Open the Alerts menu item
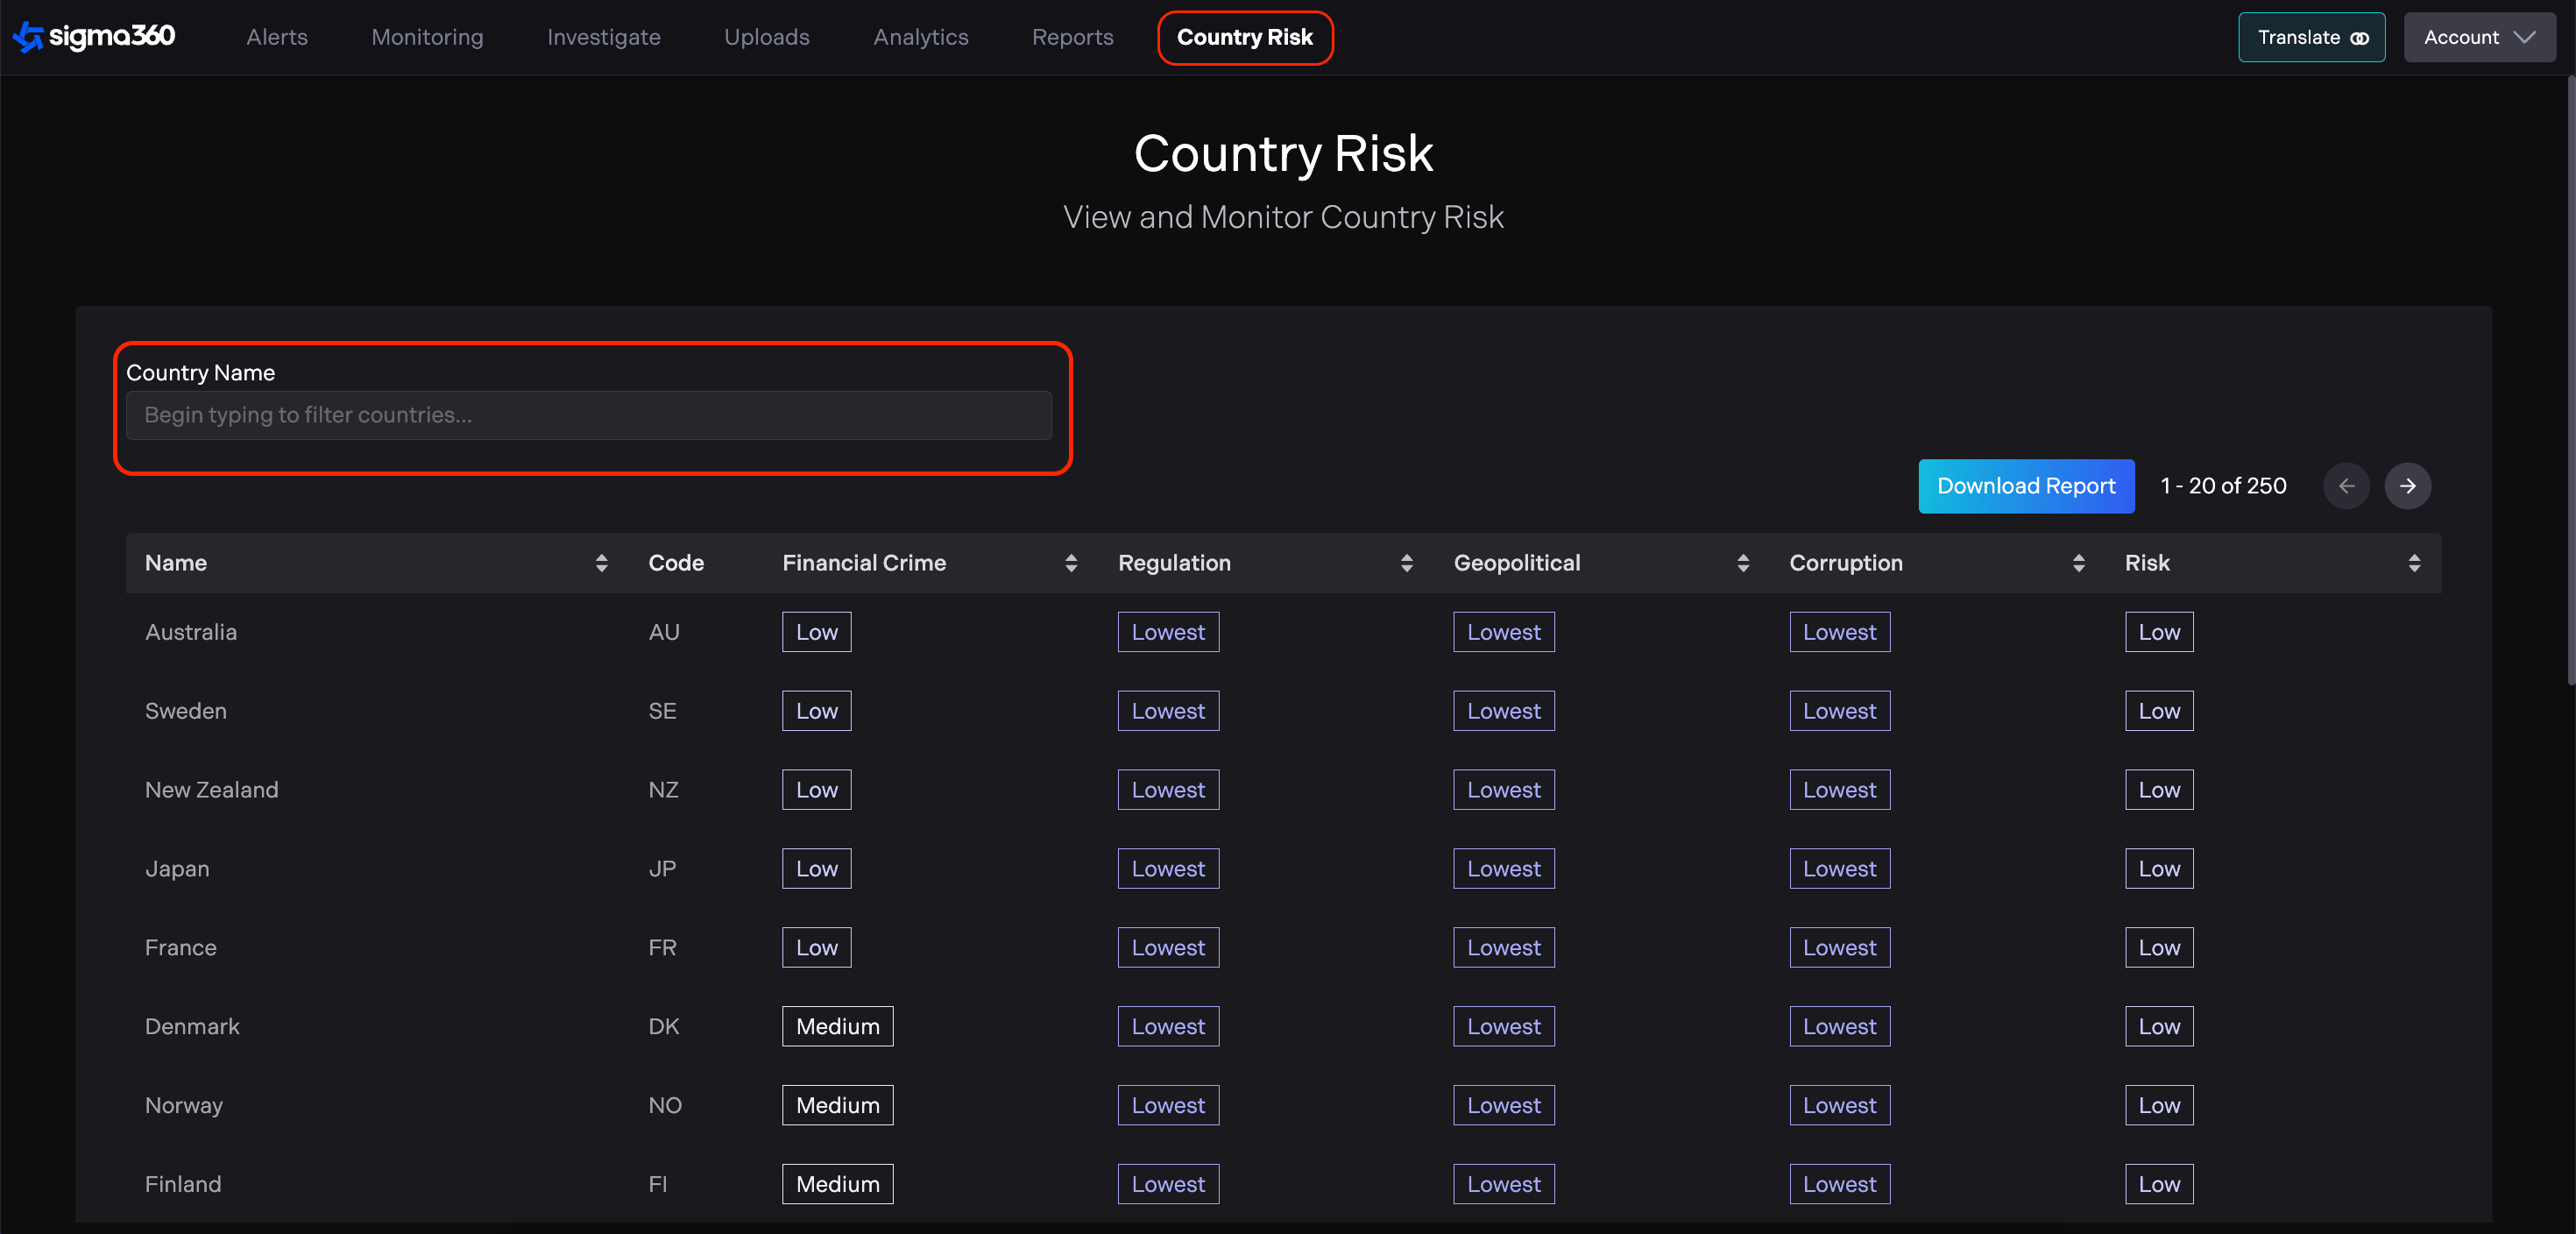This screenshot has height=1234, width=2576. tap(277, 37)
